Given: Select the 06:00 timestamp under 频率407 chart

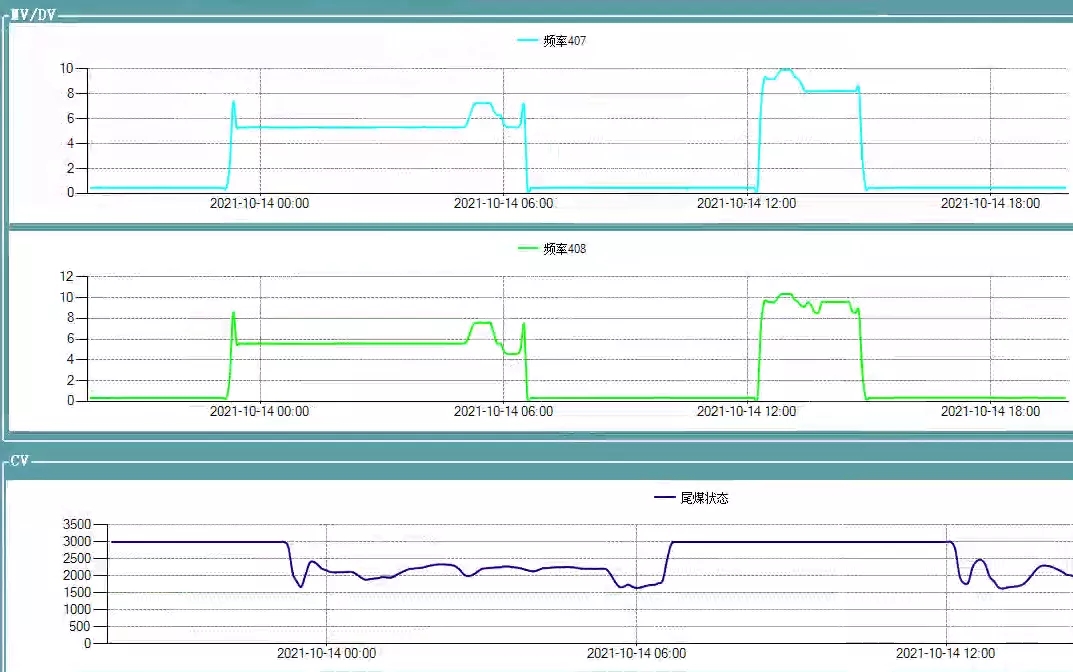Looking at the screenshot, I should (503, 203).
